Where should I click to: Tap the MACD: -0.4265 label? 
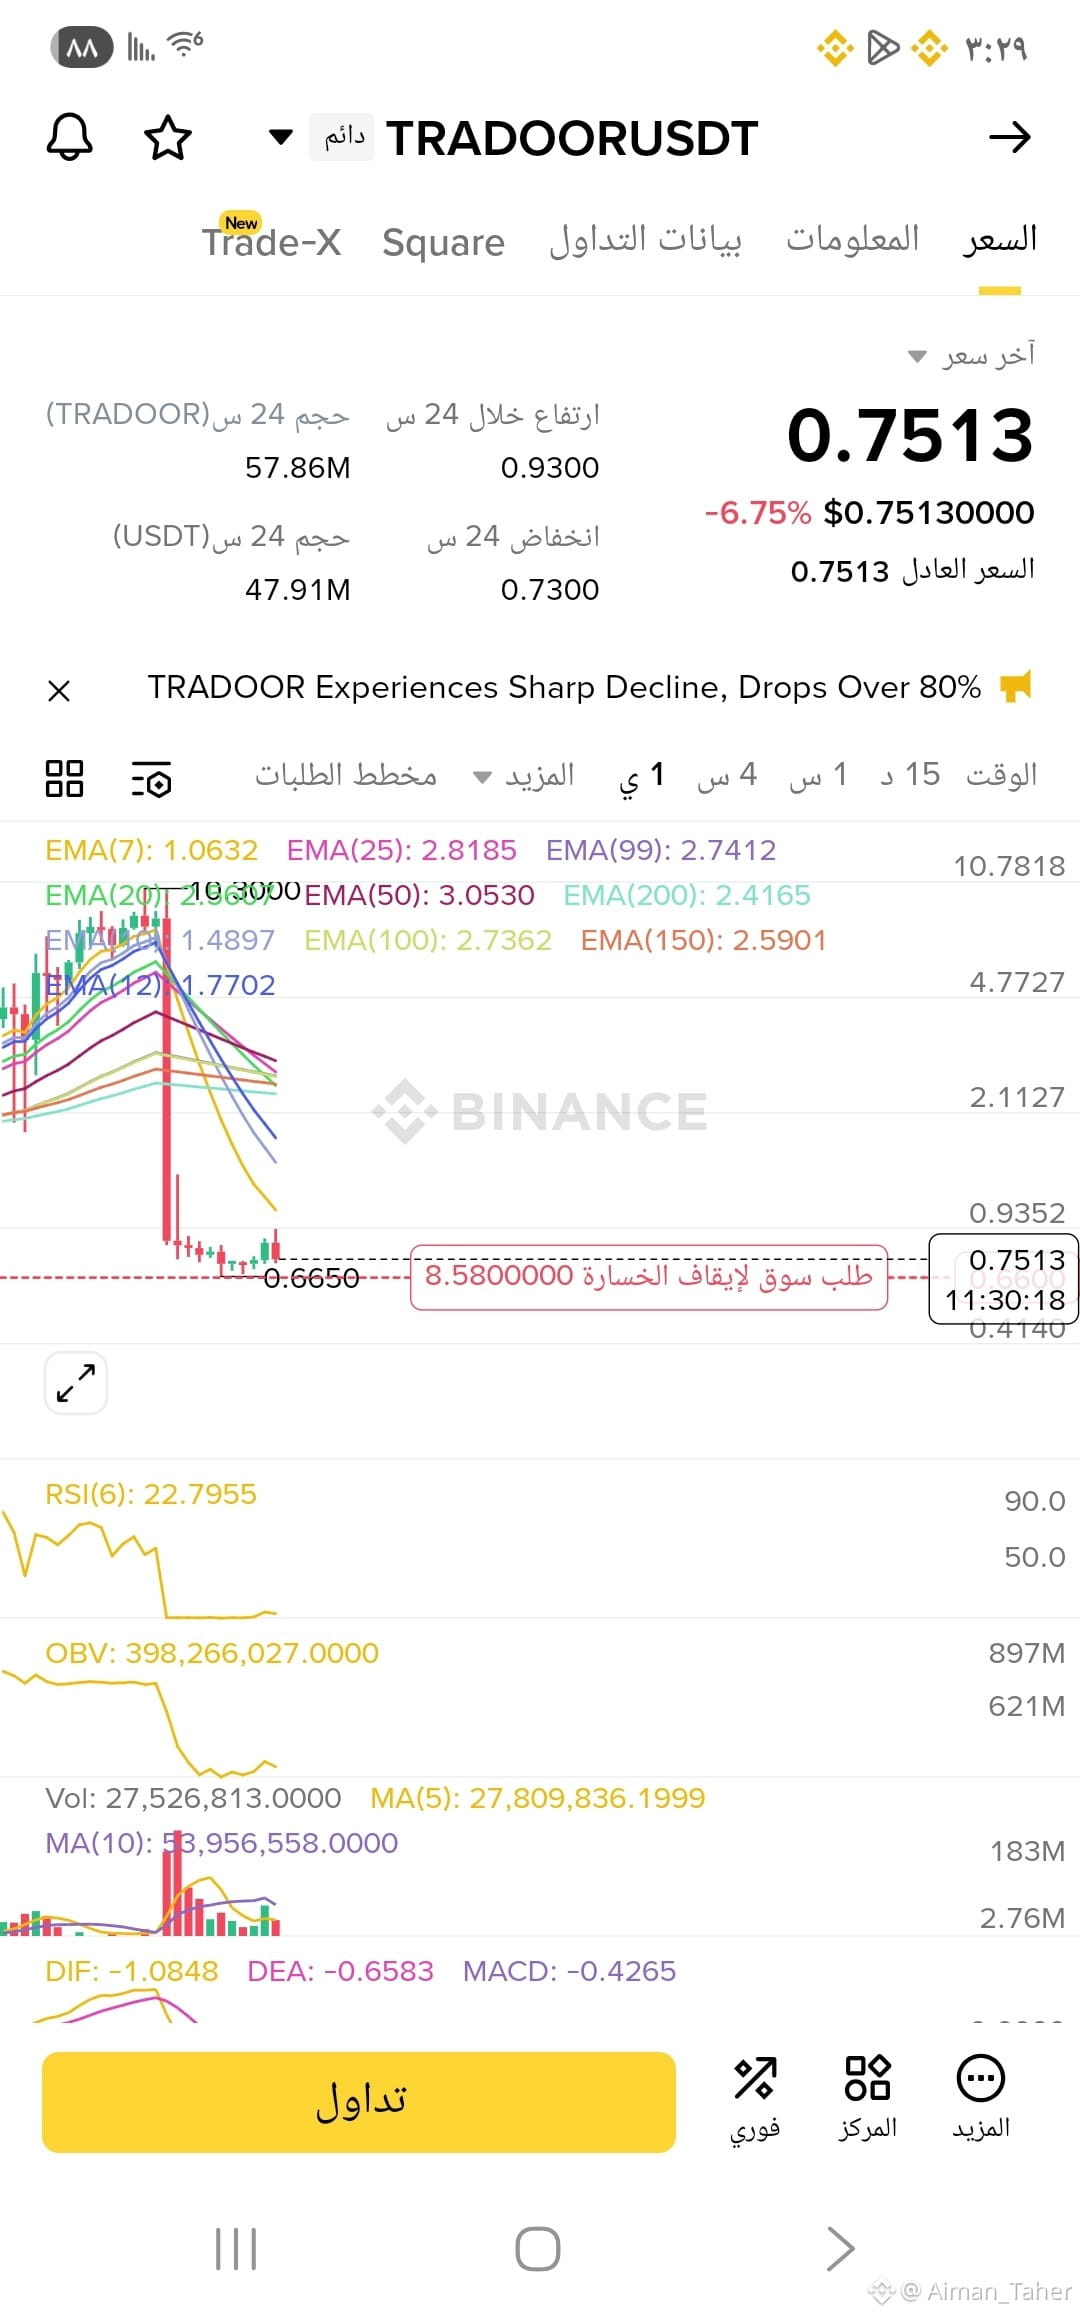pyautogui.click(x=569, y=1971)
